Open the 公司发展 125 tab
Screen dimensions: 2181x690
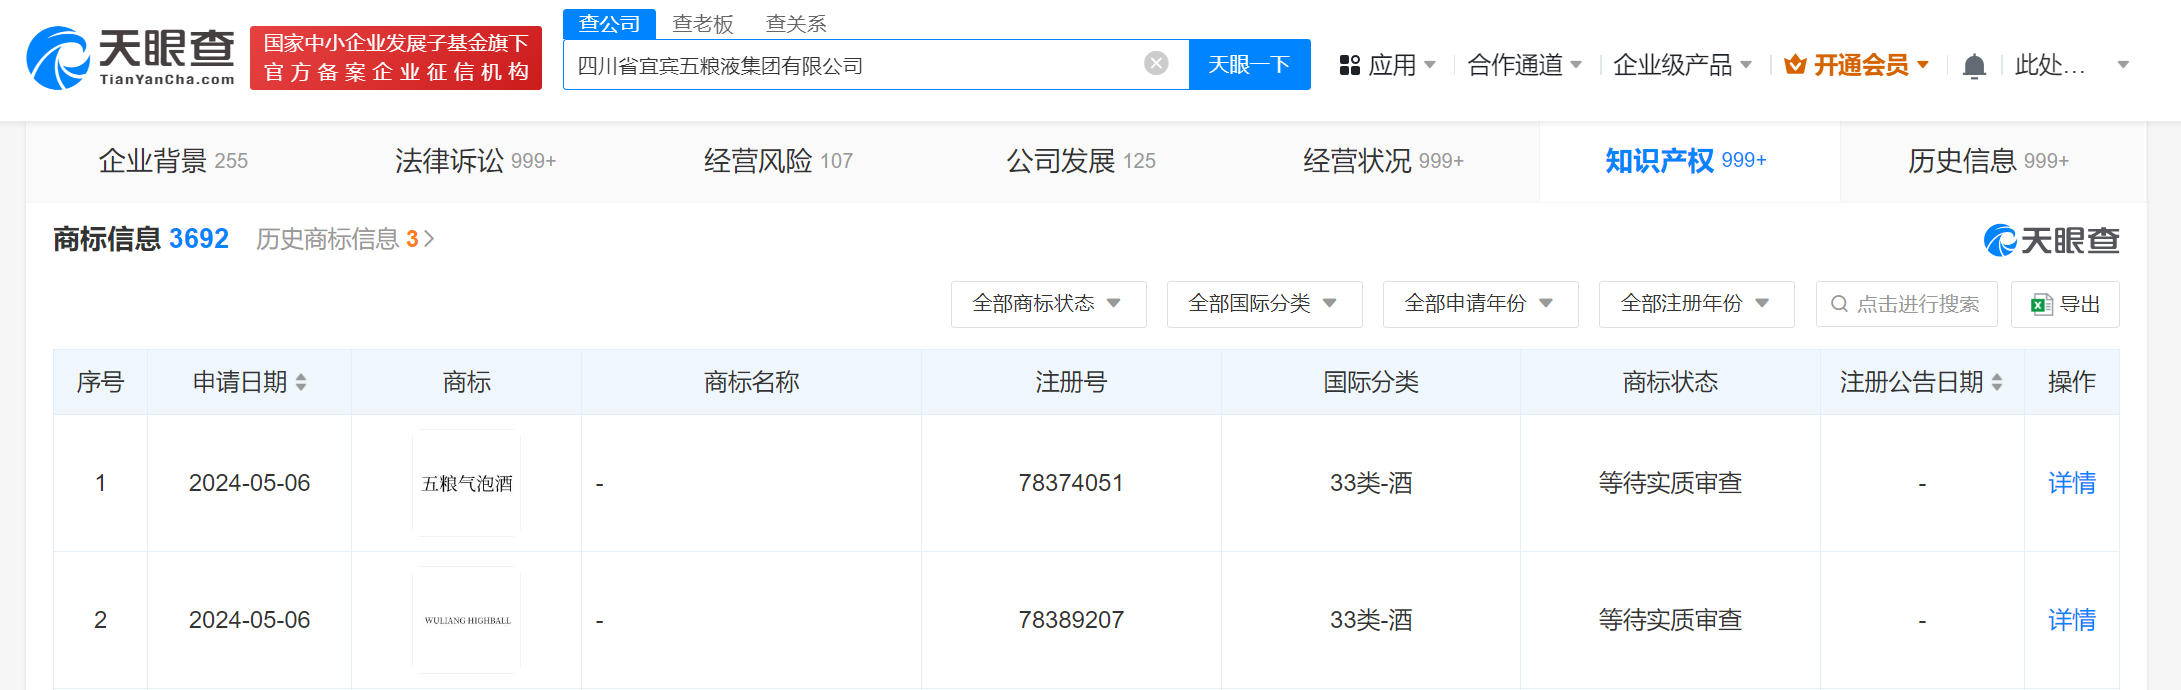[x=1081, y=161]
